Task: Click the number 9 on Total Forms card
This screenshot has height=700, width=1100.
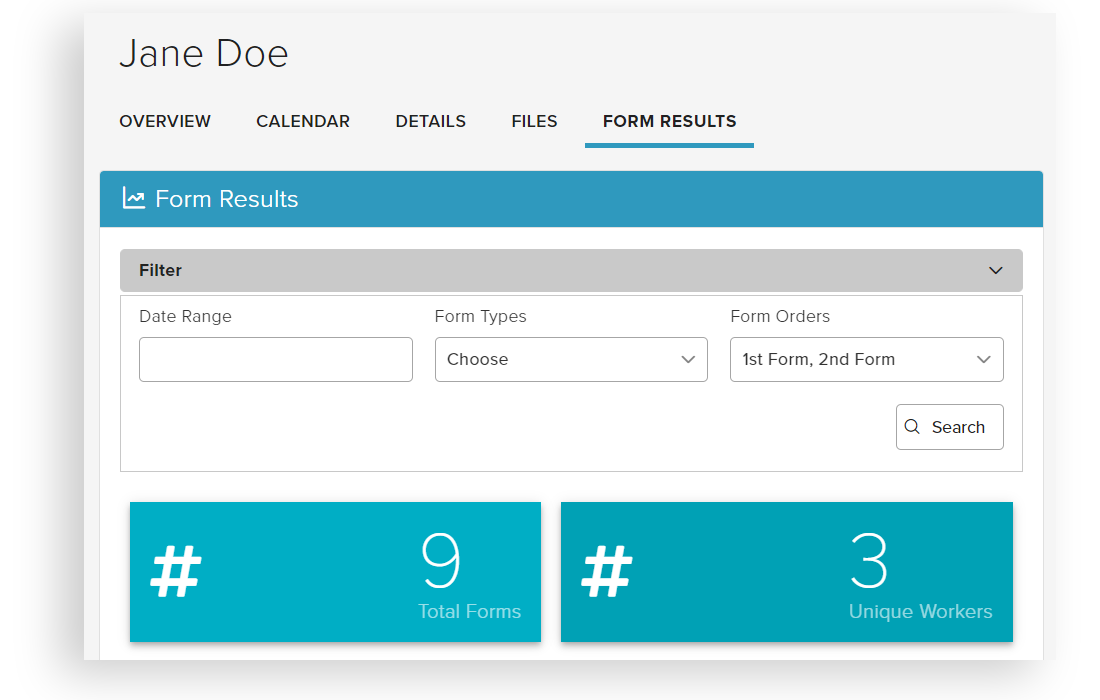Action: (441, 562)
